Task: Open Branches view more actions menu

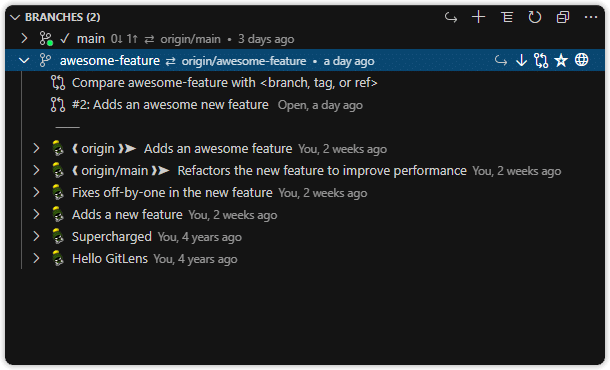Action: point(591,17)
